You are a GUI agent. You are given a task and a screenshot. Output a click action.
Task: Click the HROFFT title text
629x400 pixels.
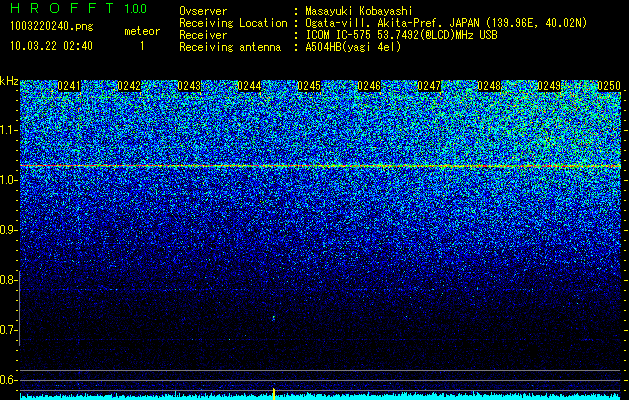(x=62, y=8)
